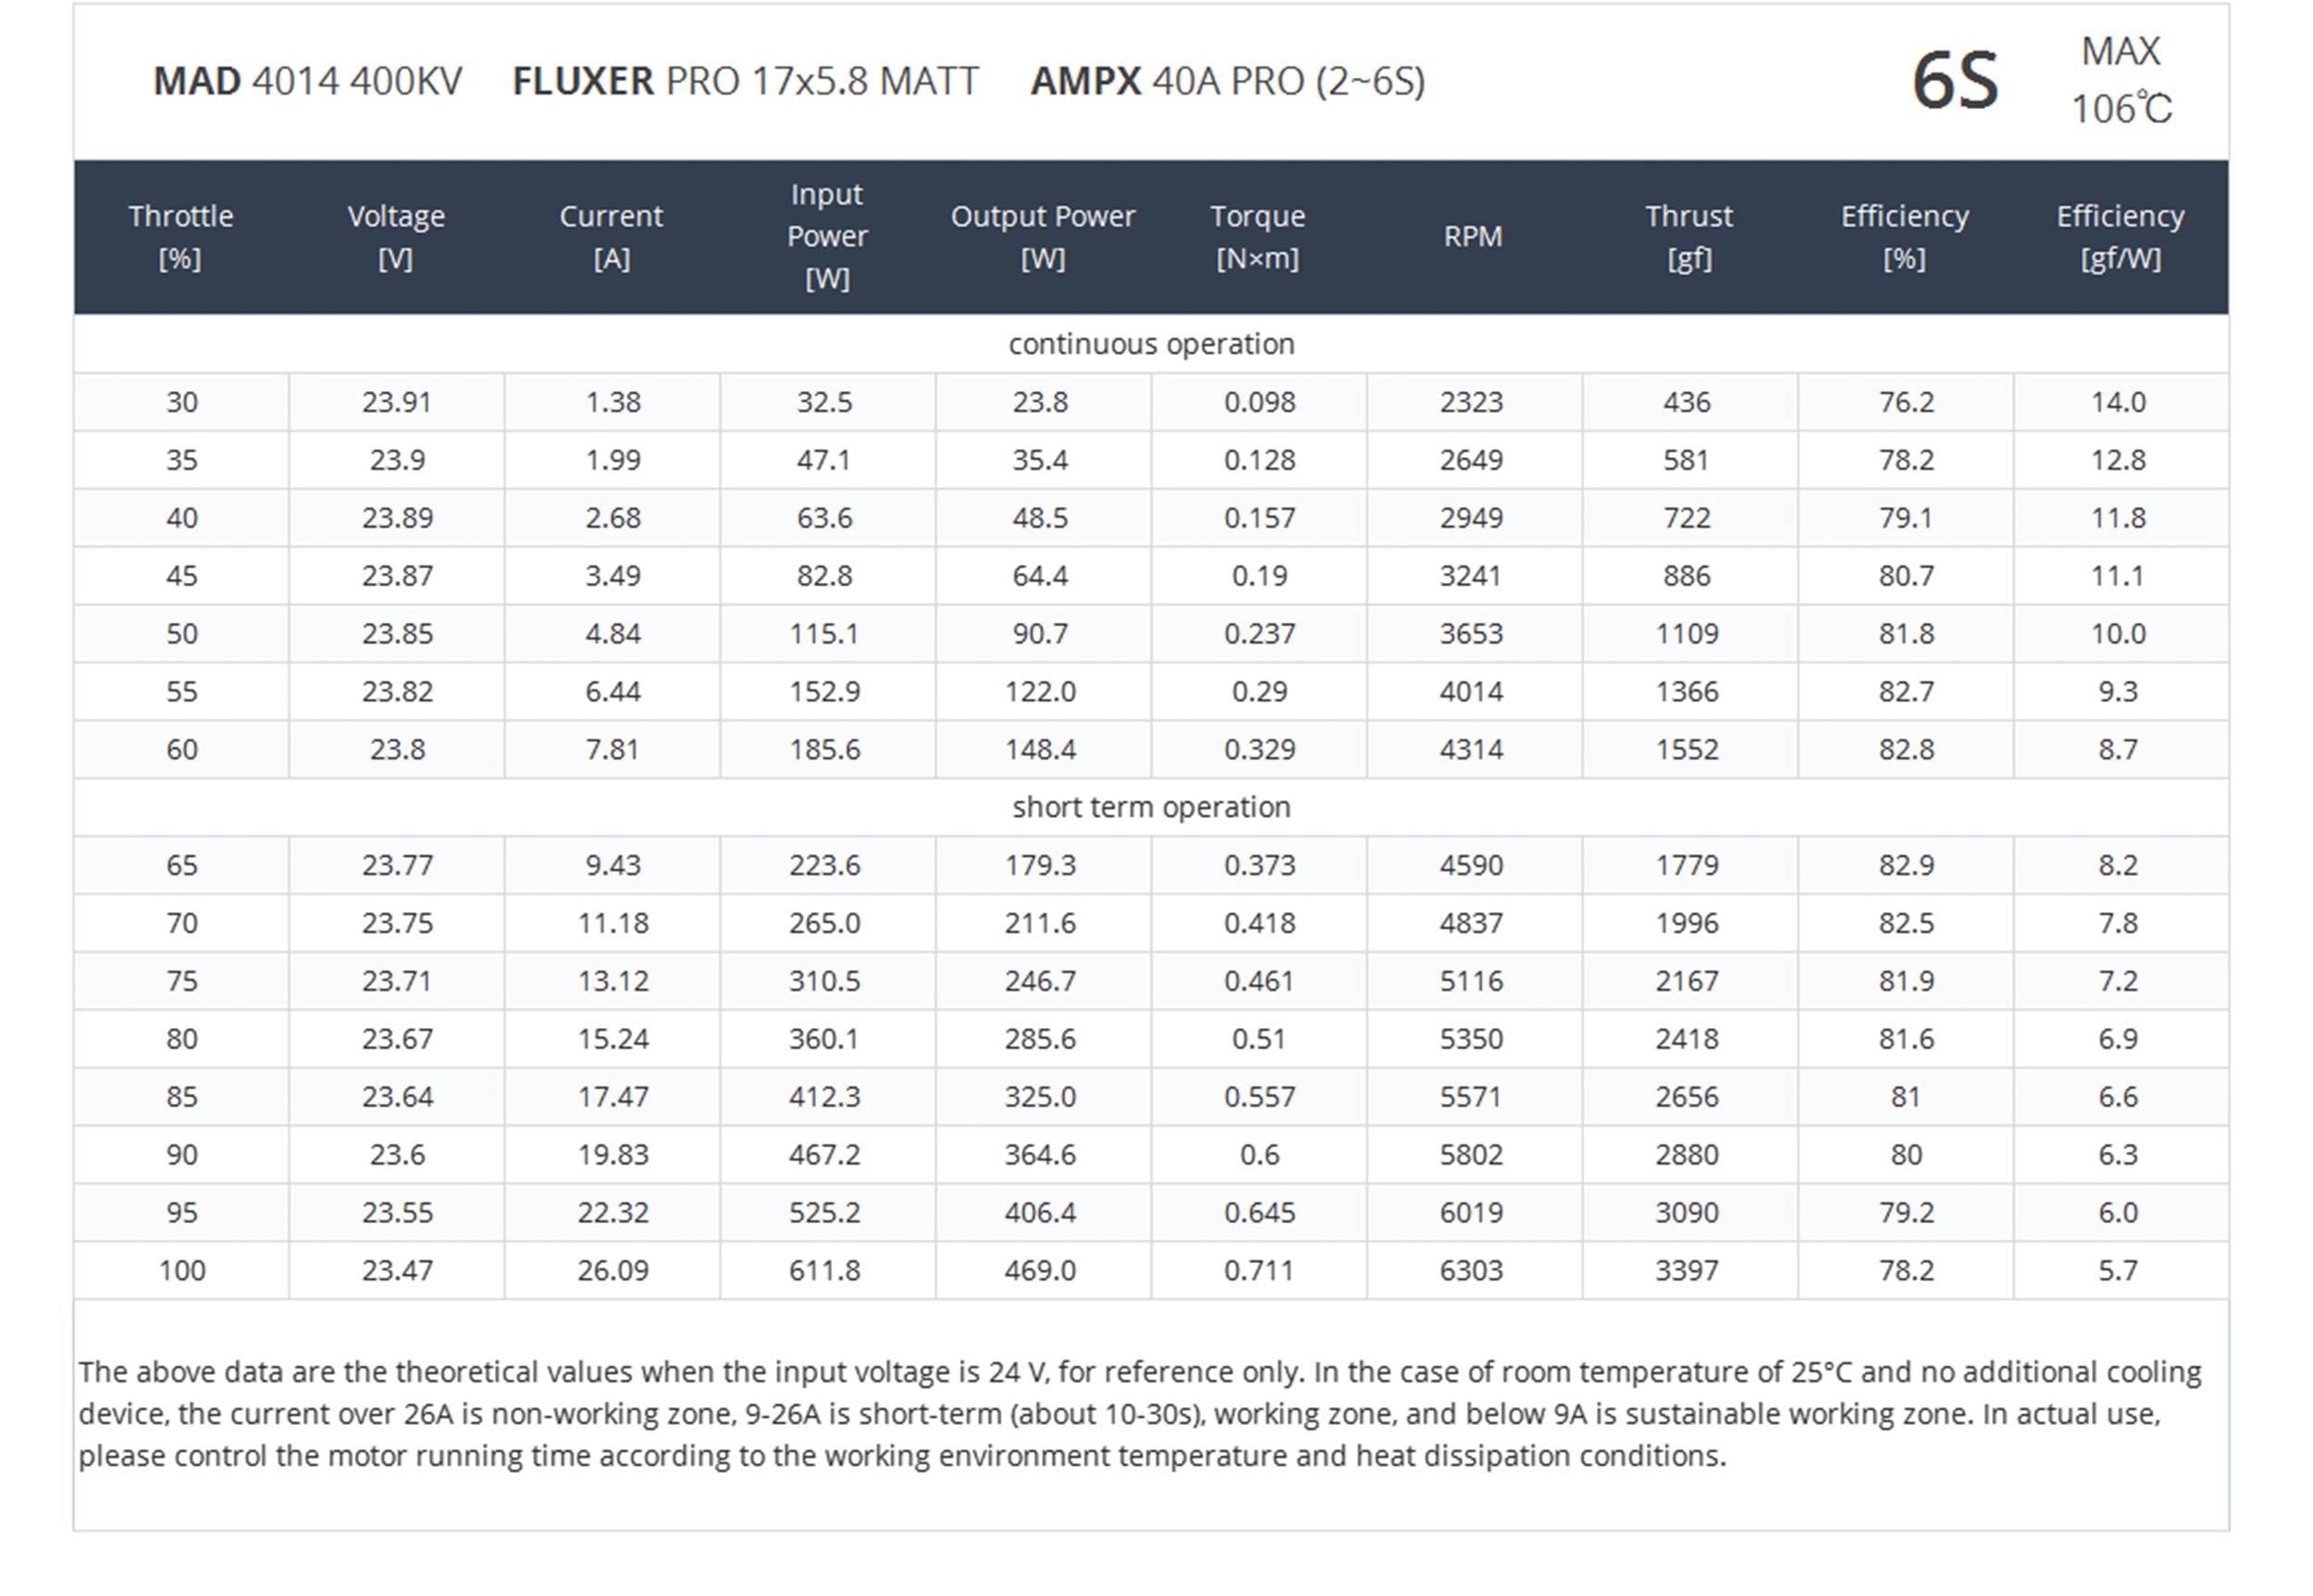
Task: Click the Throttle [%] column header
Action: pos(181,237)
